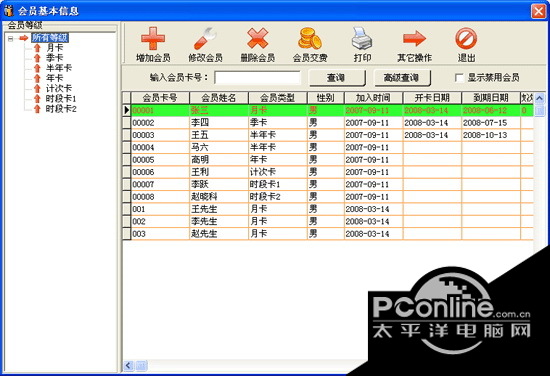Close the 会员基本信息 window
Viewport: 550px width, 376px height.
[x=538, y=11]
